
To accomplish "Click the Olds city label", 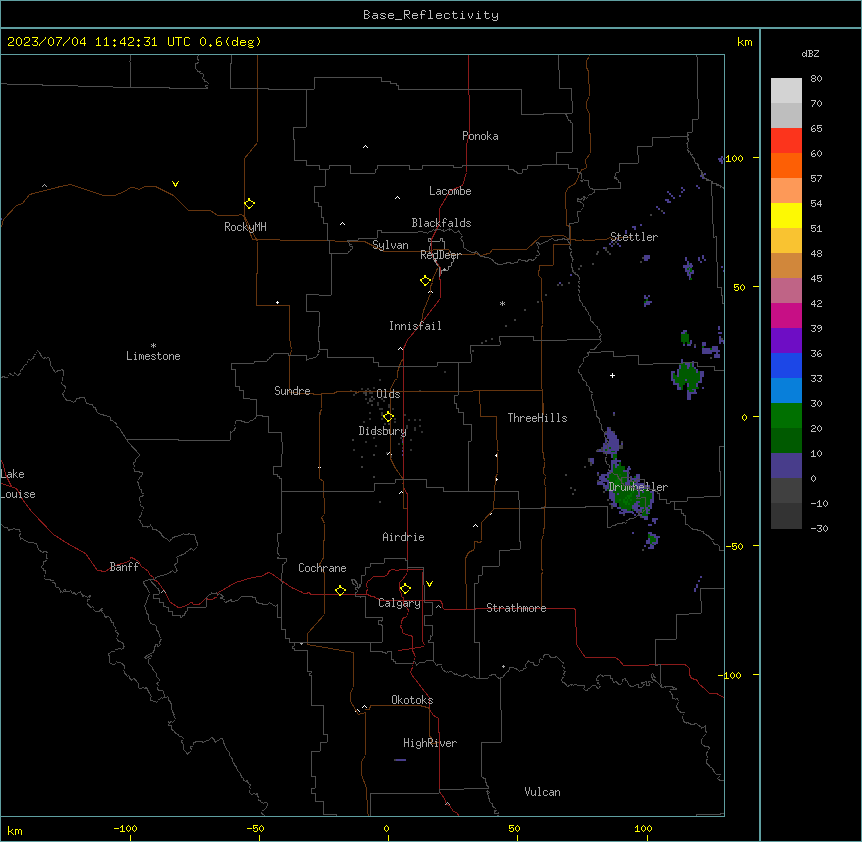I will pyautogui.click(x=388, y=394).
